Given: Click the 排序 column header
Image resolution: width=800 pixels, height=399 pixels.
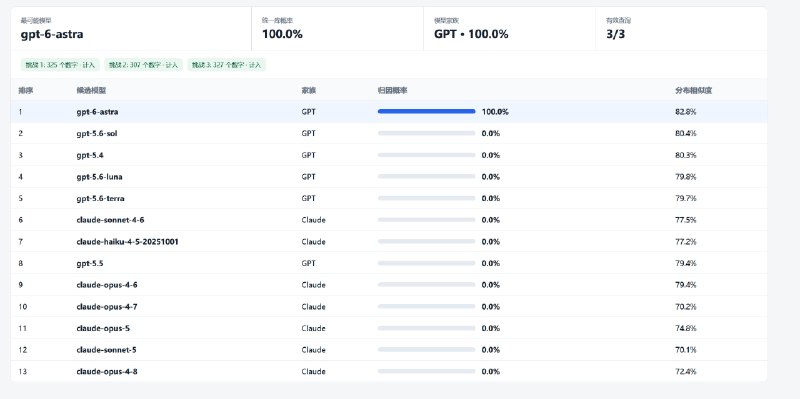Looking at the screenshot, I should tap(26, 90).
